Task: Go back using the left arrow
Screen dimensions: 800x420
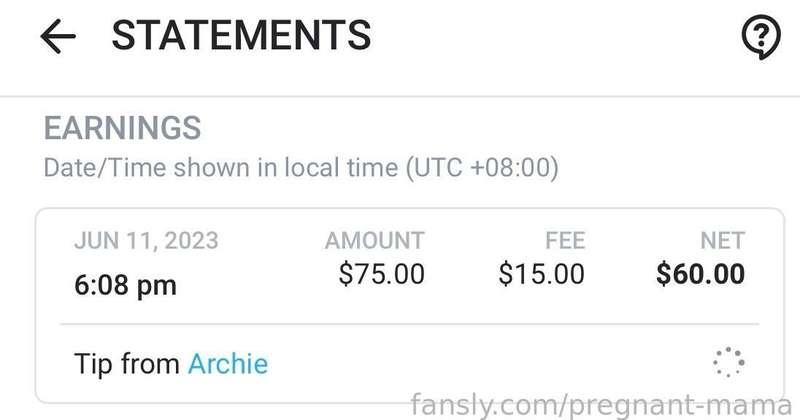Action: pos(58,36)
